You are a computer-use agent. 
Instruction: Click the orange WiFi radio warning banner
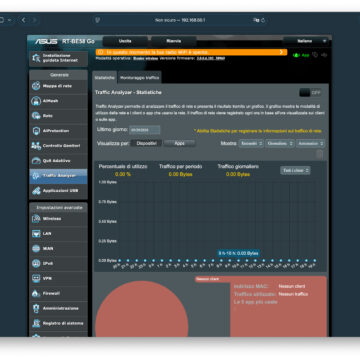(x=191, y=52)
